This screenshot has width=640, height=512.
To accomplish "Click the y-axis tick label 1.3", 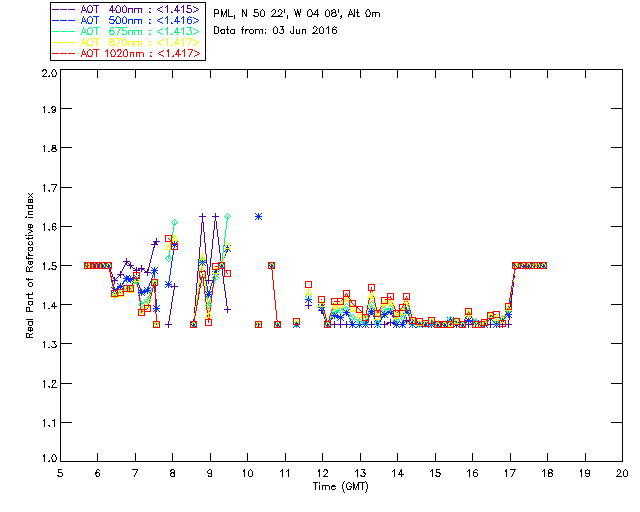I will click(x=49, y=344).
